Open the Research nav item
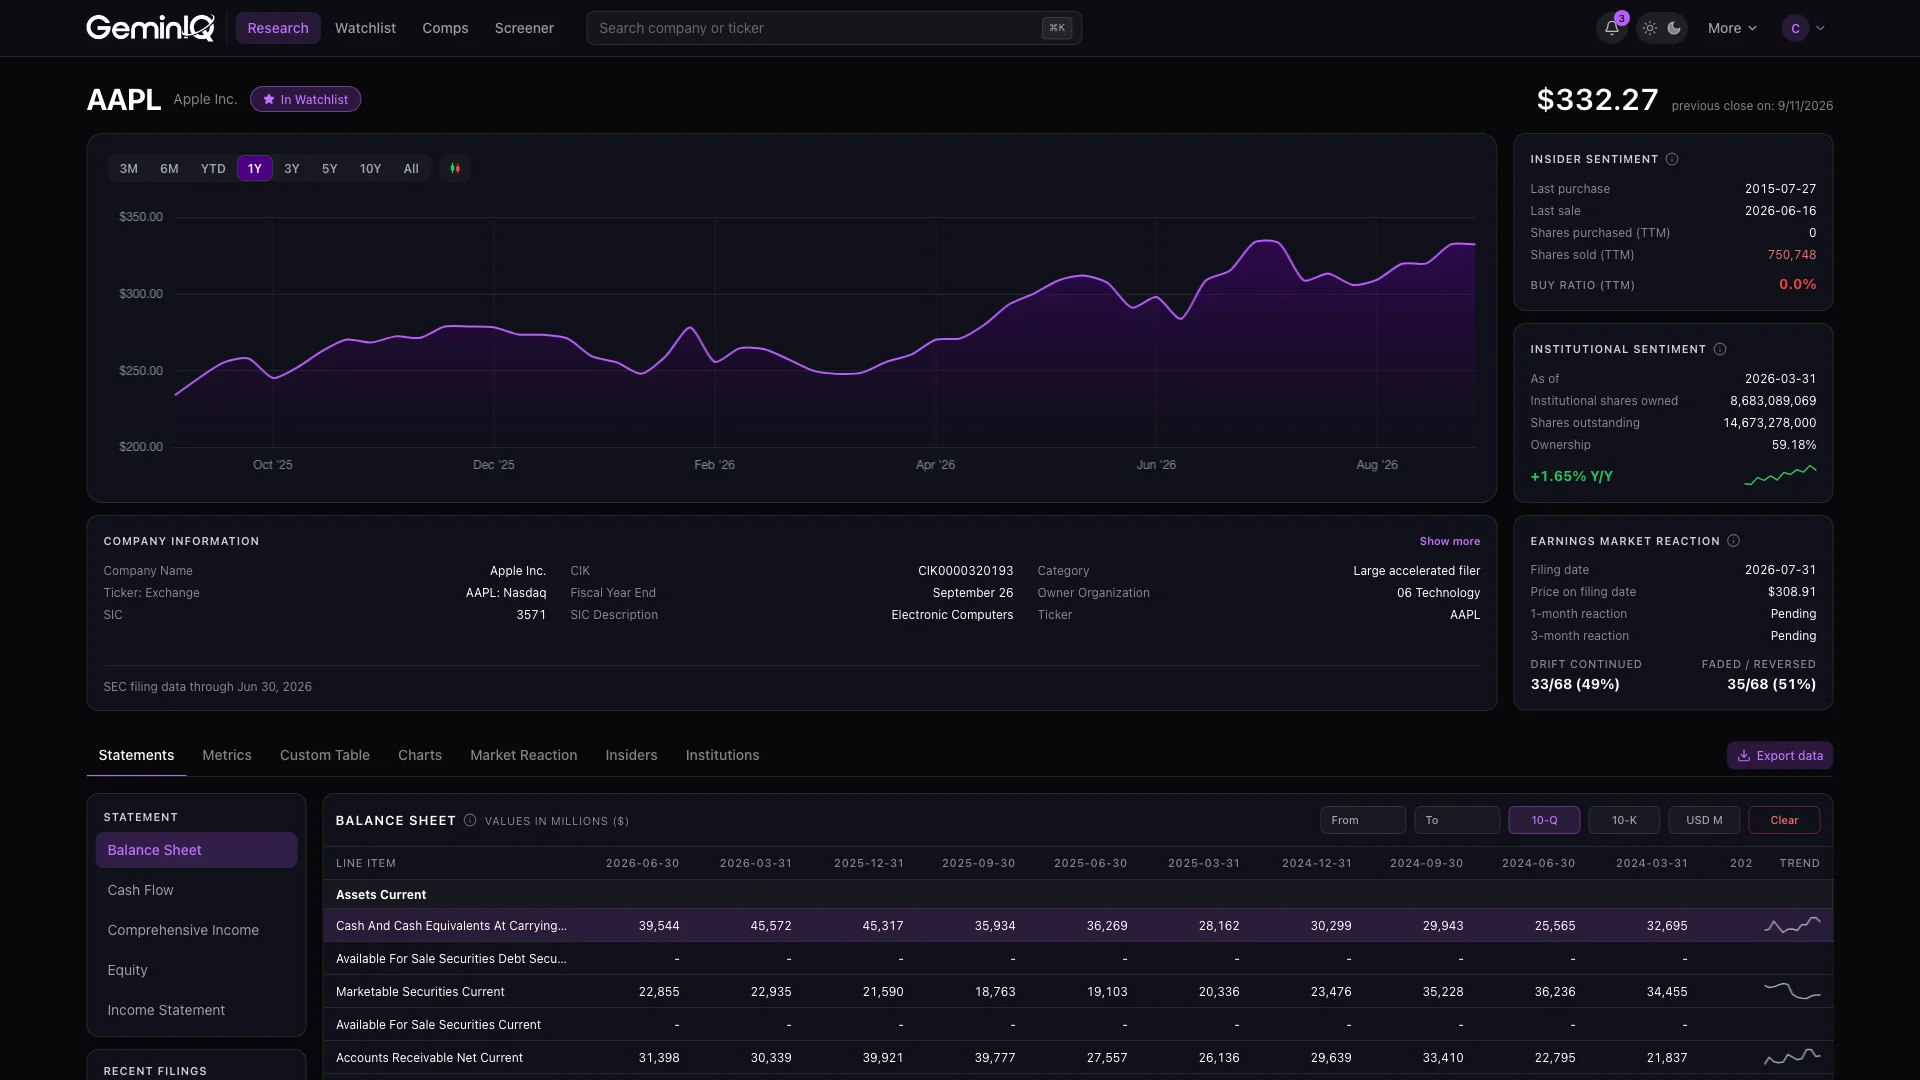The image size is (1920, 1080). pos(278,28)
